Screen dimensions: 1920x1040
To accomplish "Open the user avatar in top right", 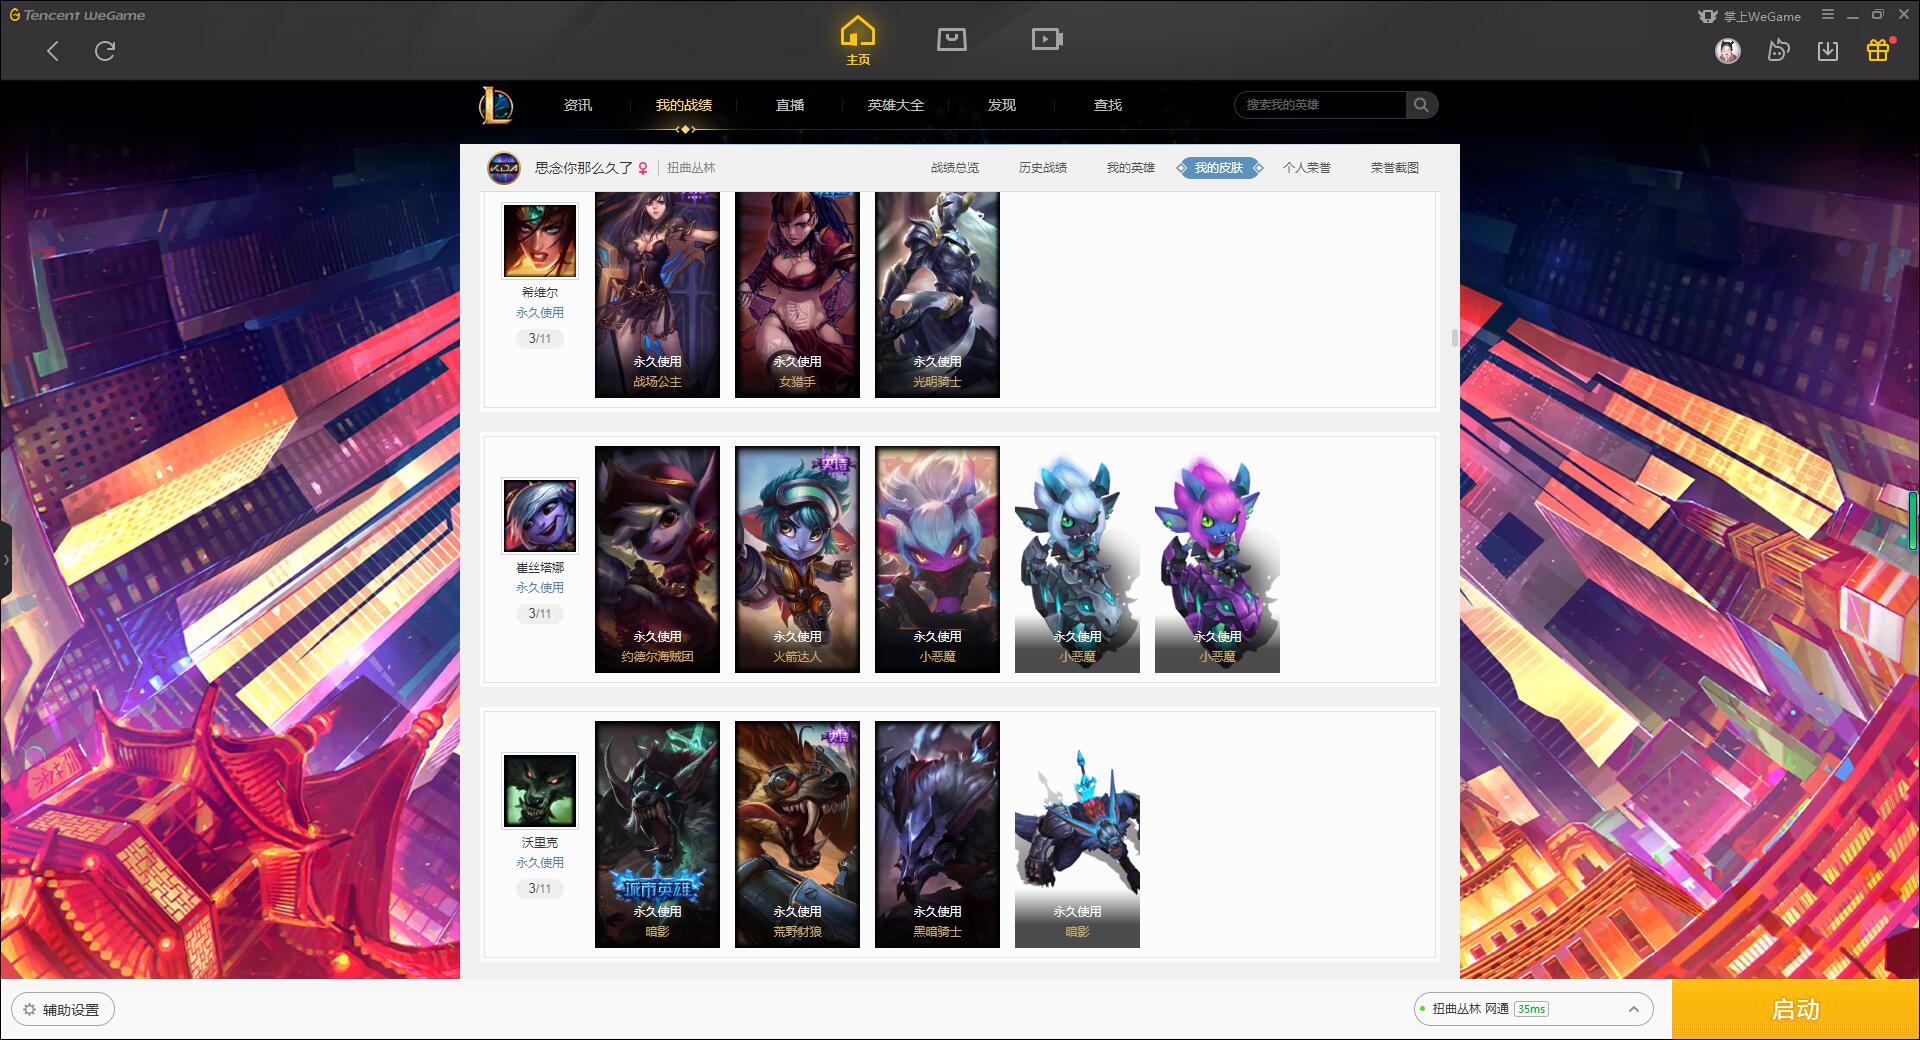I will pos(1727,50).
